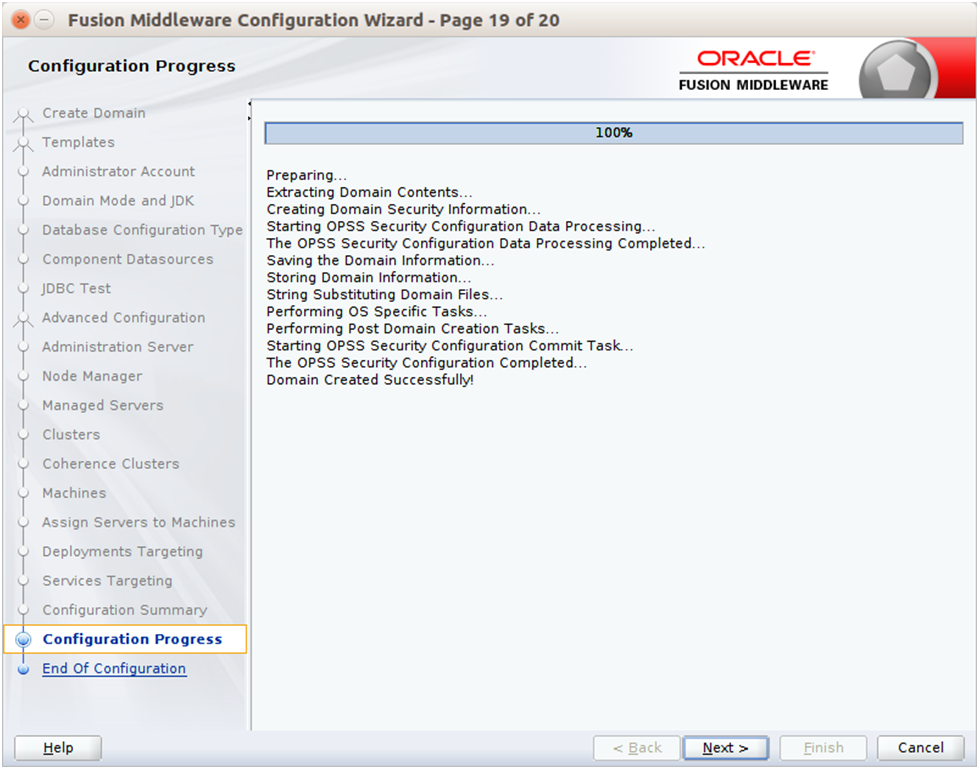
Task: Click "String Substituting Domain Files..." line
Action: [385, 295]
